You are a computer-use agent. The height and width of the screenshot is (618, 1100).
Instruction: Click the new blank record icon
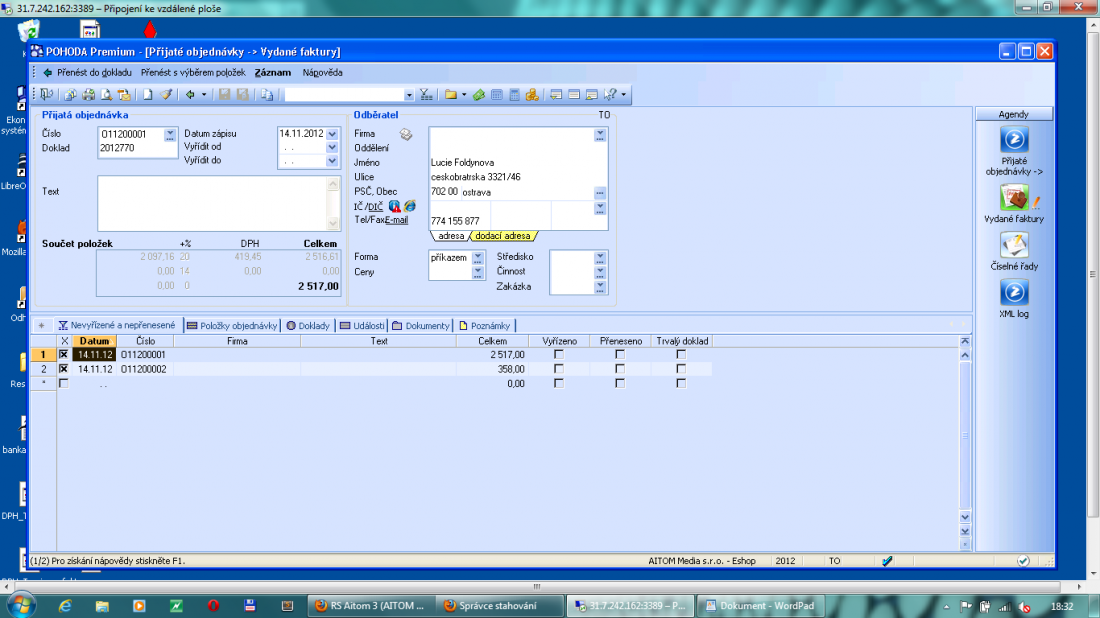pos(147,95)
